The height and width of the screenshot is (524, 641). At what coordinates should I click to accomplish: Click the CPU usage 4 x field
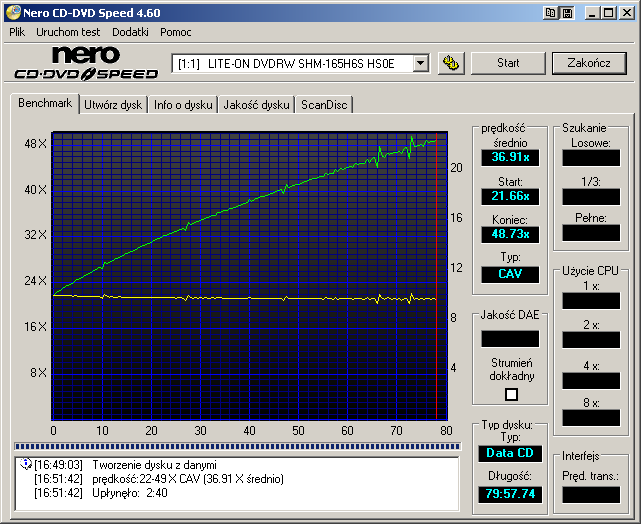pyautogui.click(x=591, y=381)
